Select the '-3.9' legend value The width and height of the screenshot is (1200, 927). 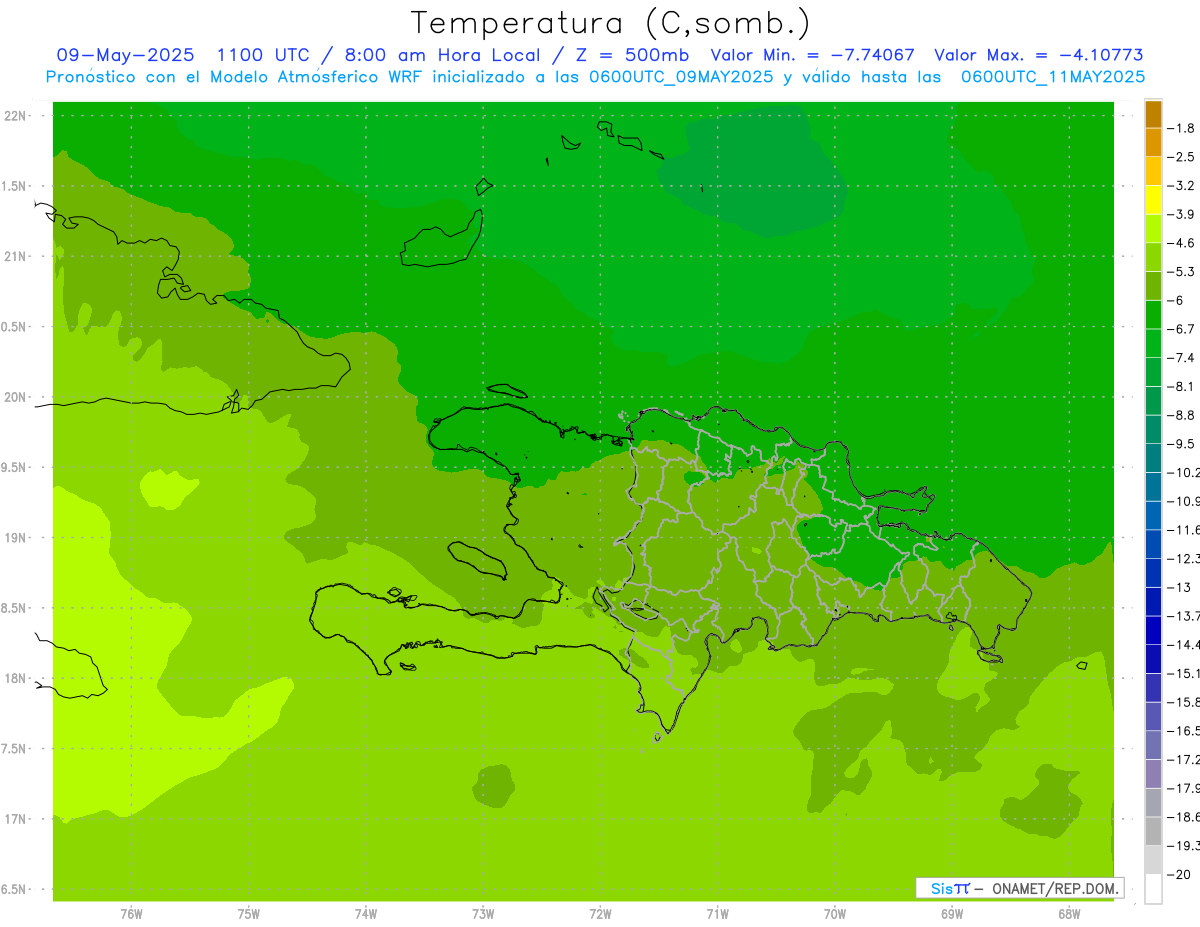pos(1181,214)
